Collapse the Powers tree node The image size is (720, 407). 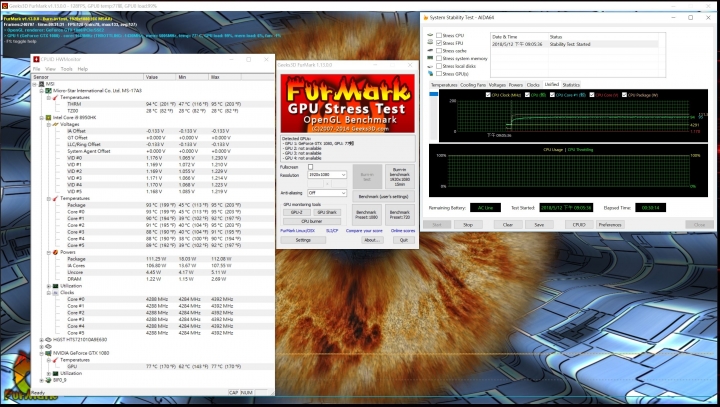(x=49, y=252)
